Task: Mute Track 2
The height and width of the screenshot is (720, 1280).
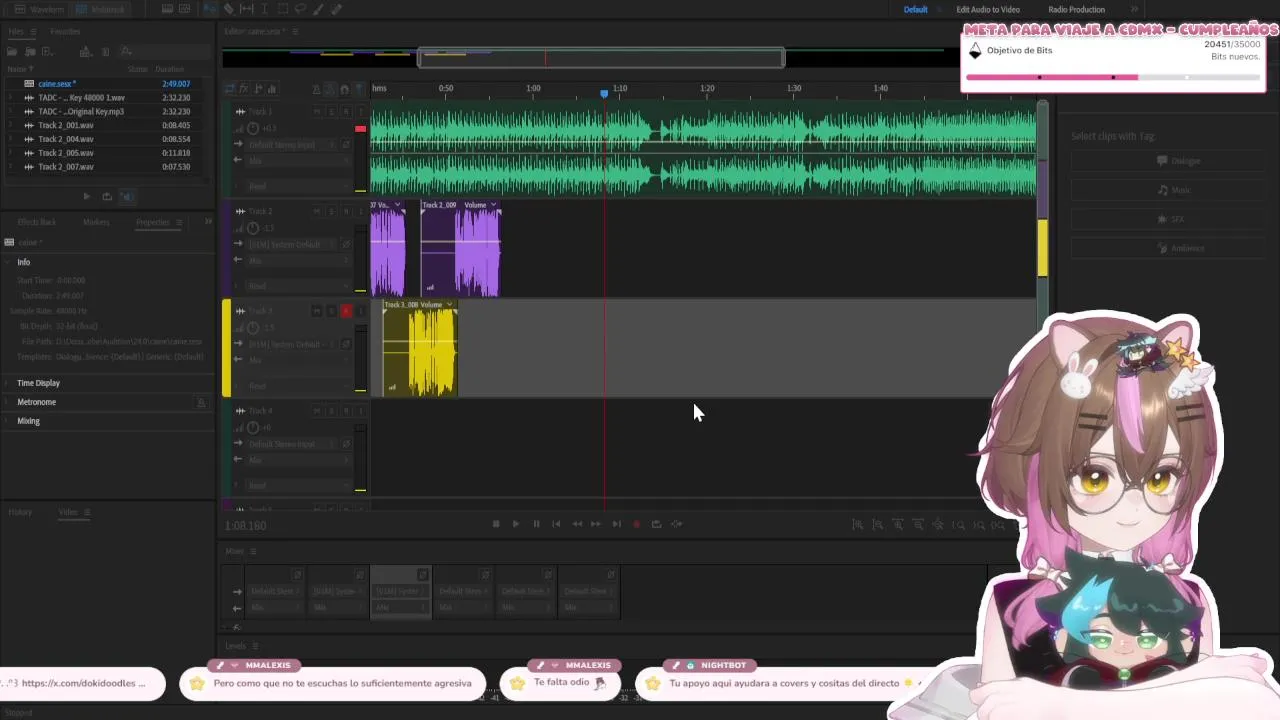Action: [317, 211]
